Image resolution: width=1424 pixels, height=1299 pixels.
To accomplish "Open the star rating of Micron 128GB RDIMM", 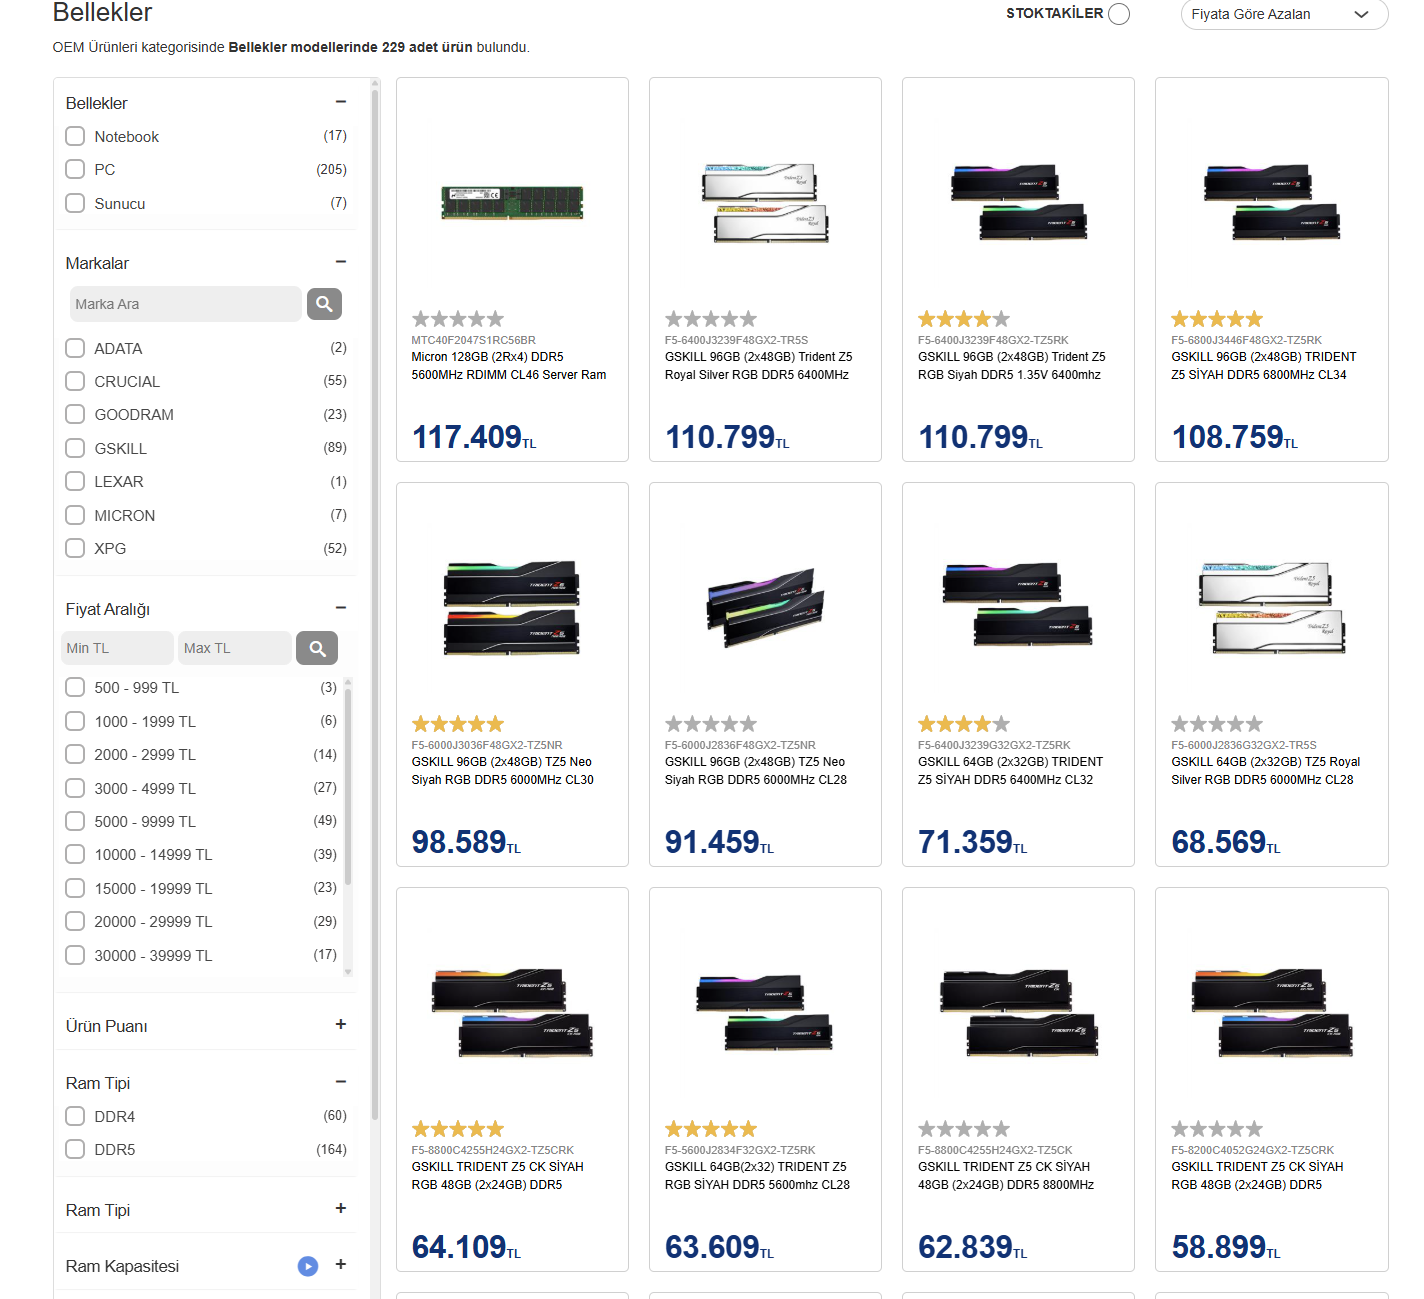I will [x=458, y=319].
